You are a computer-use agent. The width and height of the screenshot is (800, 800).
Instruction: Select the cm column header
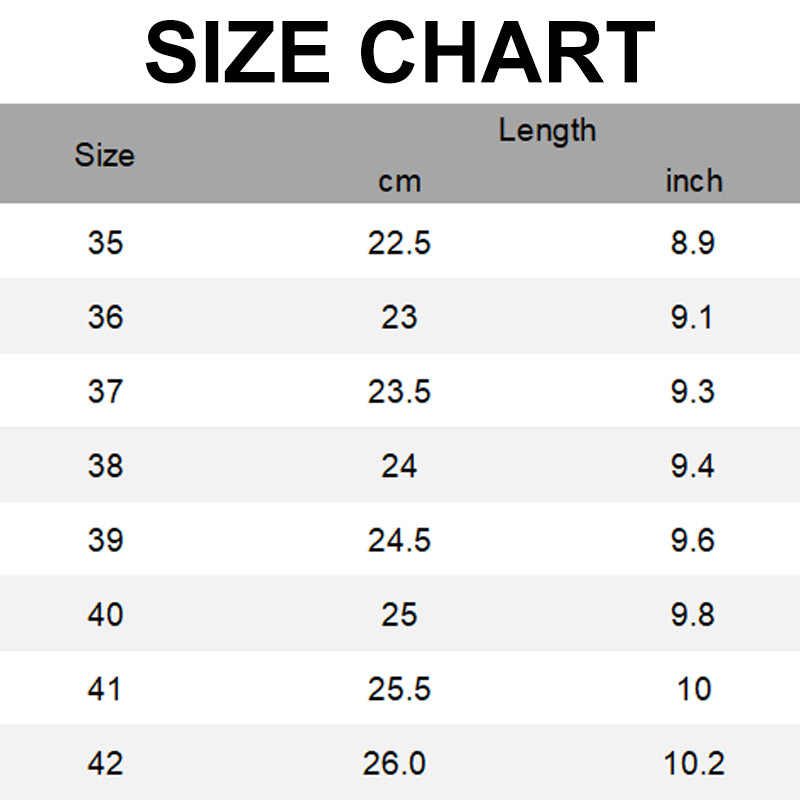click(x=399, y=181)
